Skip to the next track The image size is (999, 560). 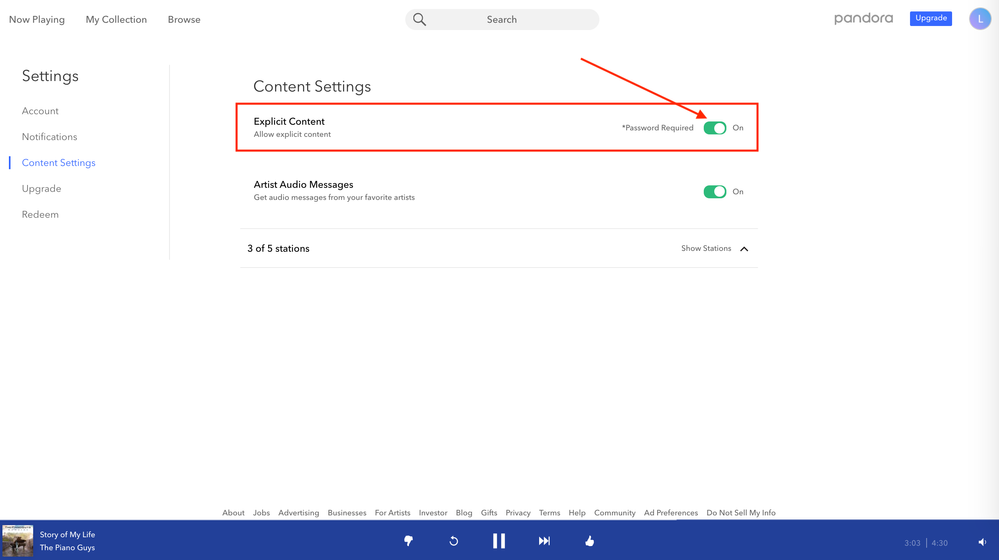click(x=544, y=541)
